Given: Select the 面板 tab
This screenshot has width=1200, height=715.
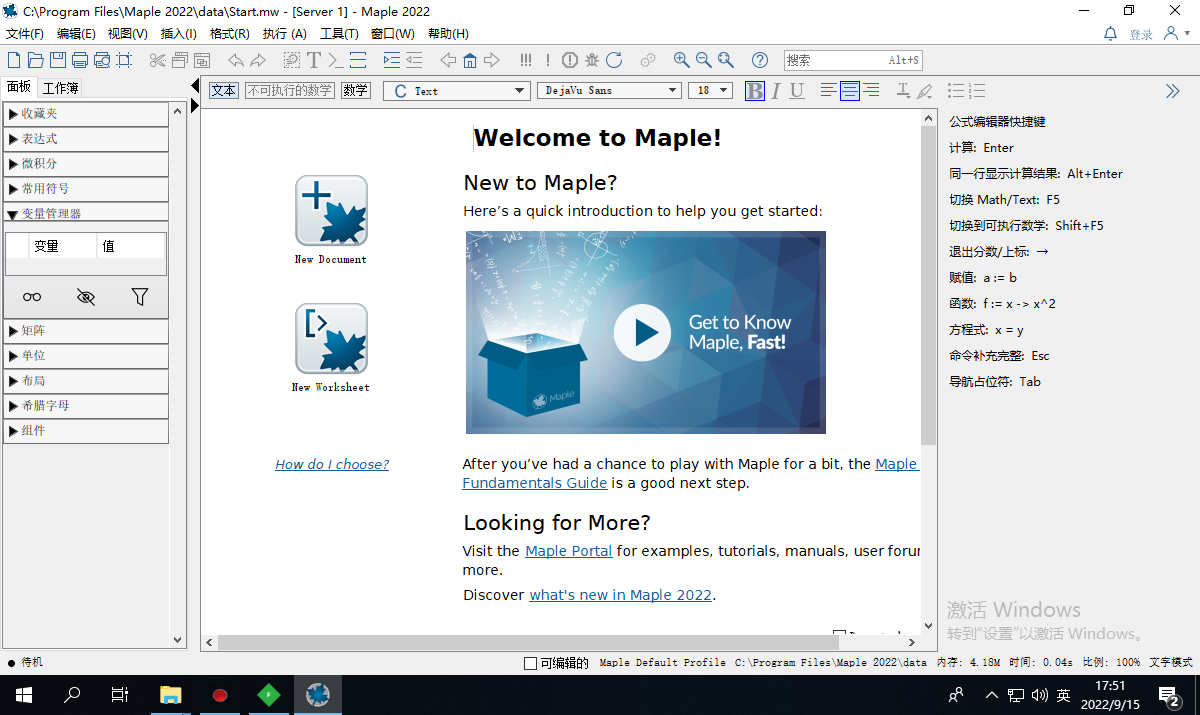Looking at the screenshot, I should 19,87.
